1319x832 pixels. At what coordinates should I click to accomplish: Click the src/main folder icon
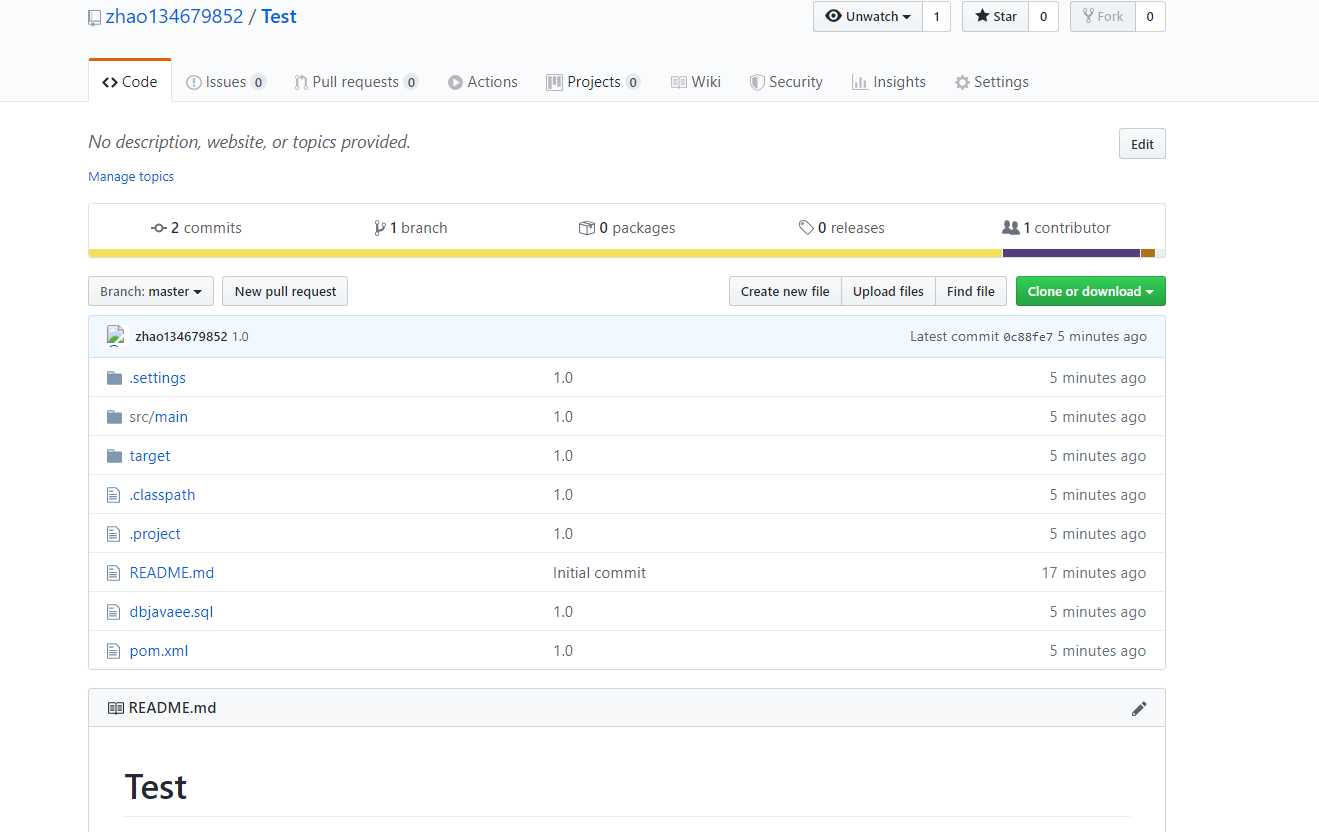click(114, 417)
